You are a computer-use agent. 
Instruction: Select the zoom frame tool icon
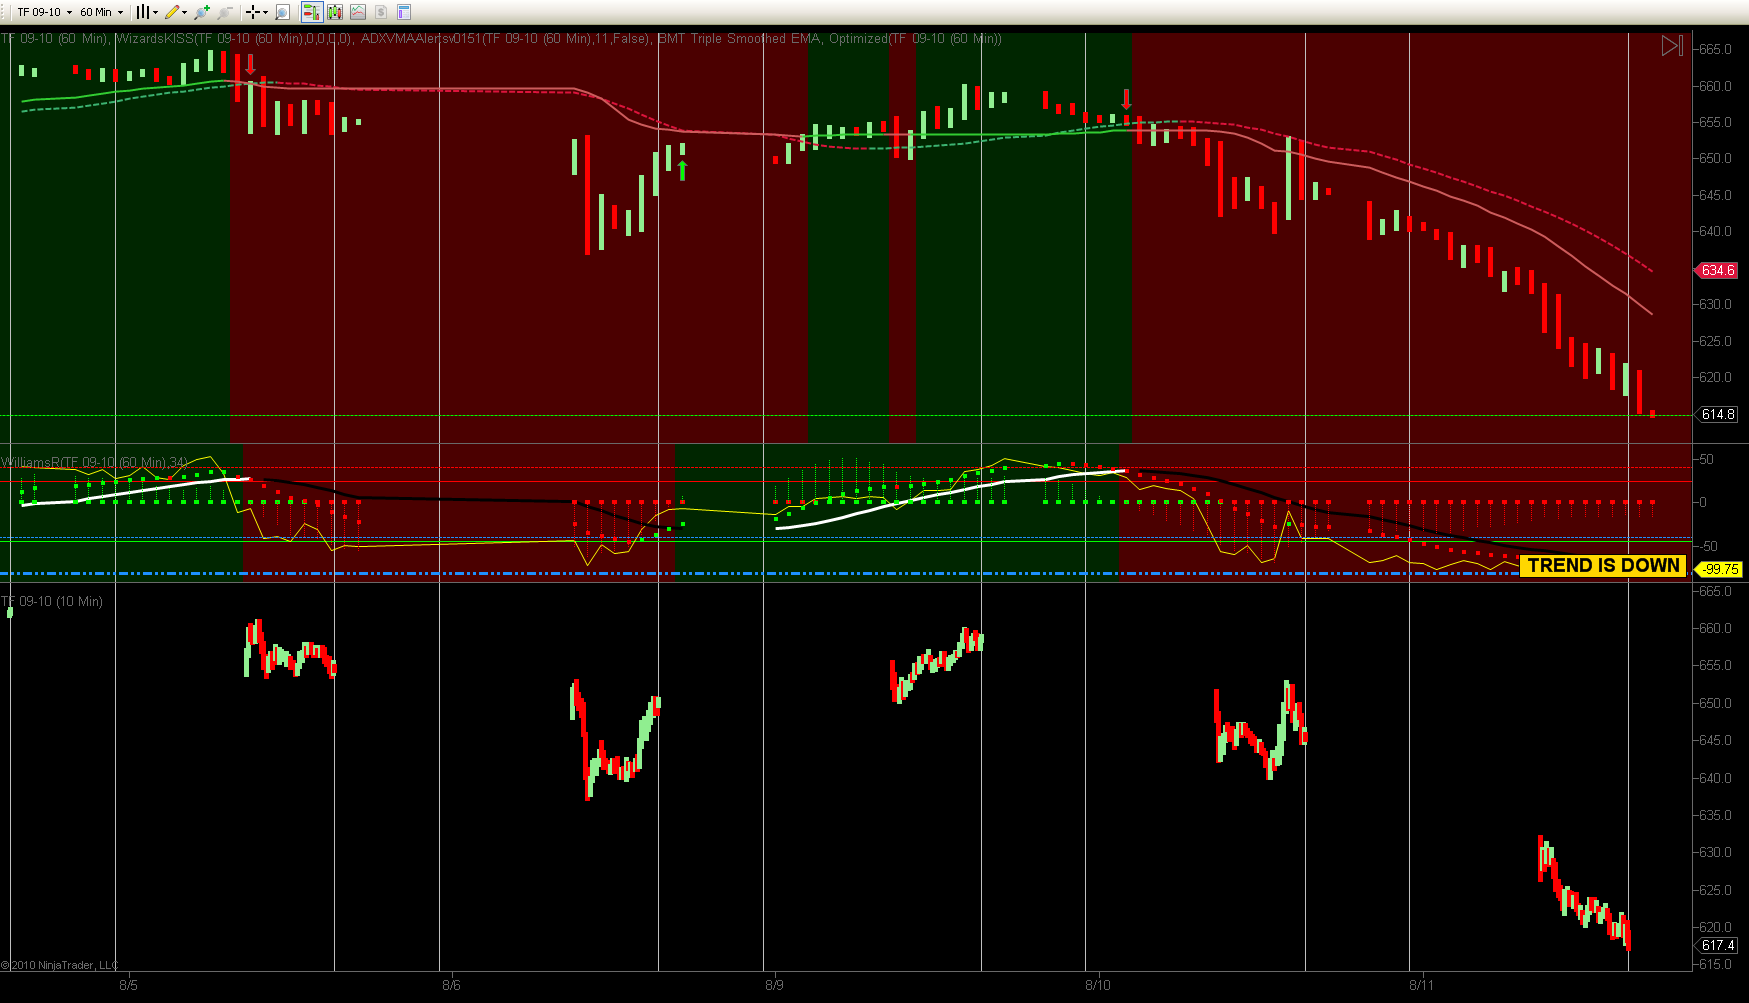click(x=282, y=12)
